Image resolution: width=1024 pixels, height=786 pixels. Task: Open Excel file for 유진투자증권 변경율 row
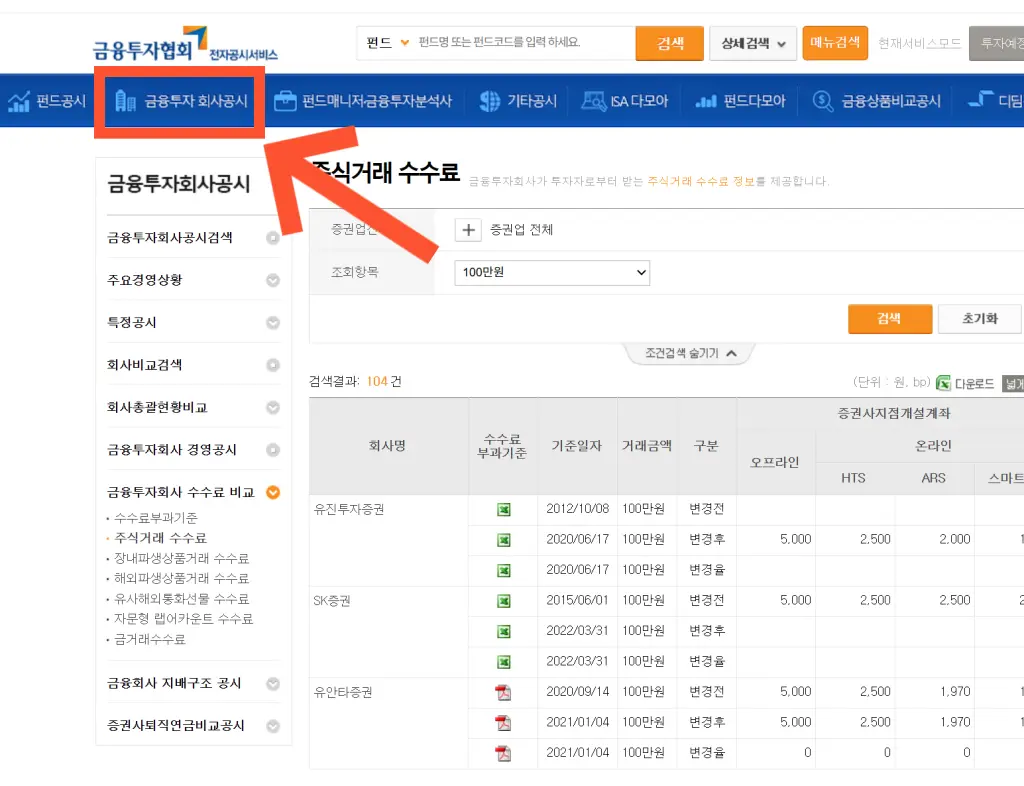pyautogui.click(x=504, y=571)
